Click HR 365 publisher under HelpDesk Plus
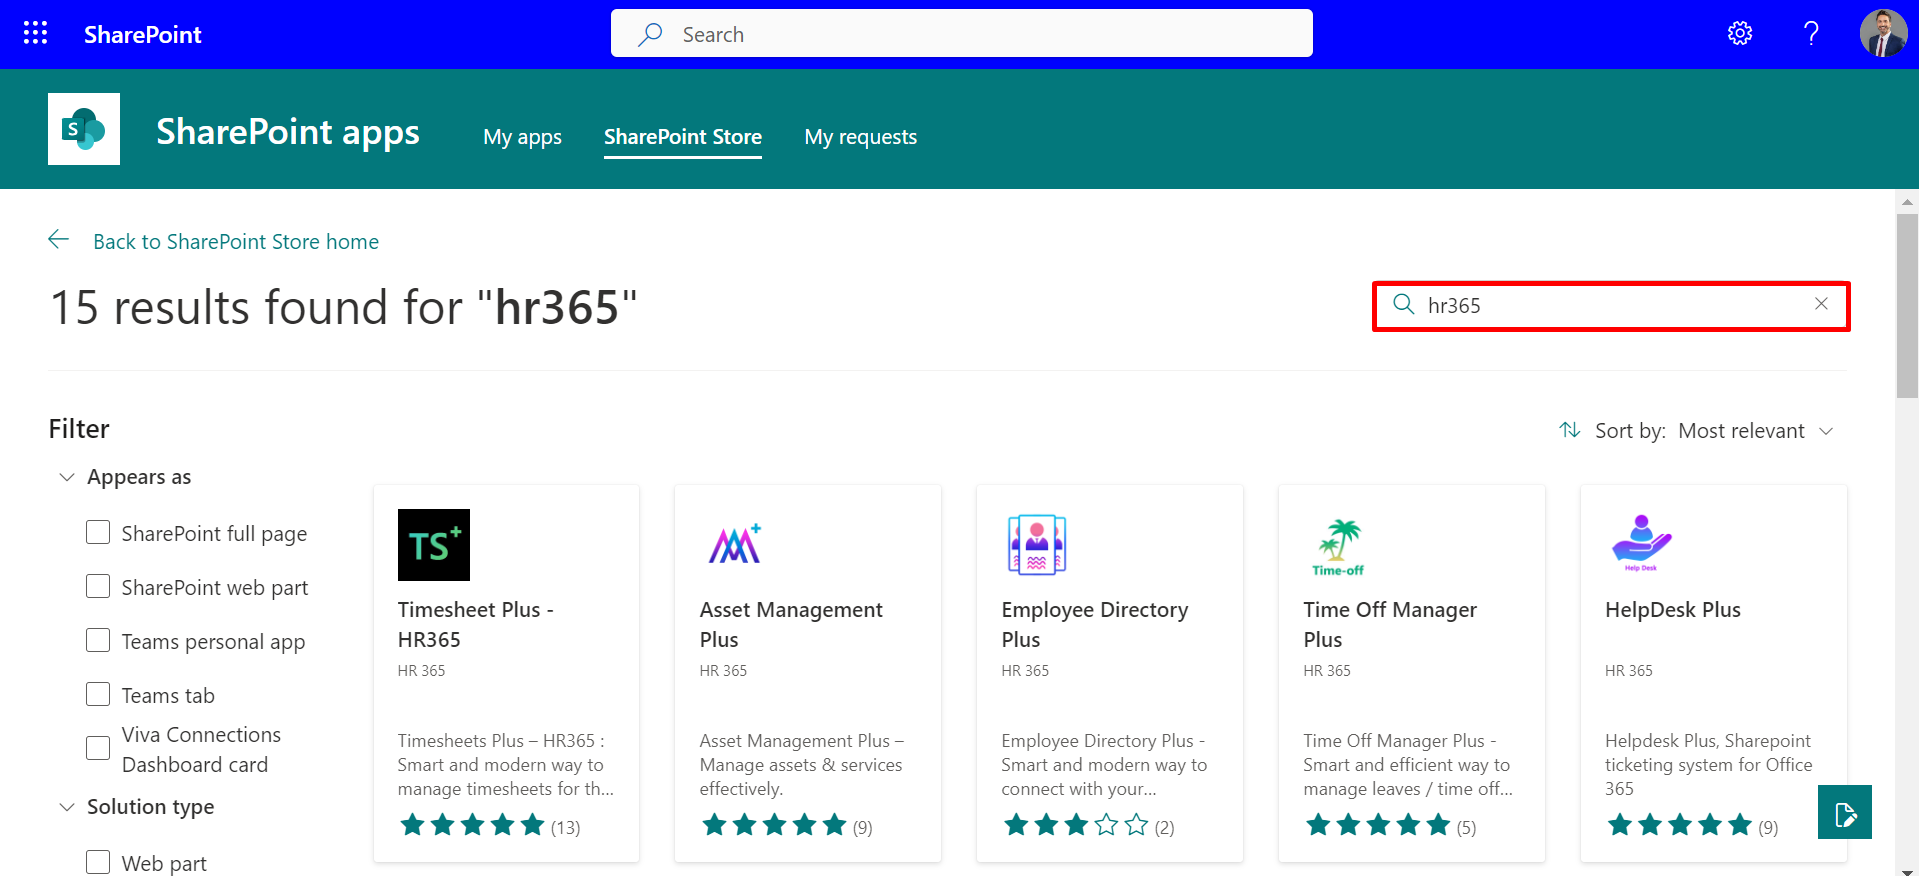This screenshot has width=1919, height=876. point(1629,671)
